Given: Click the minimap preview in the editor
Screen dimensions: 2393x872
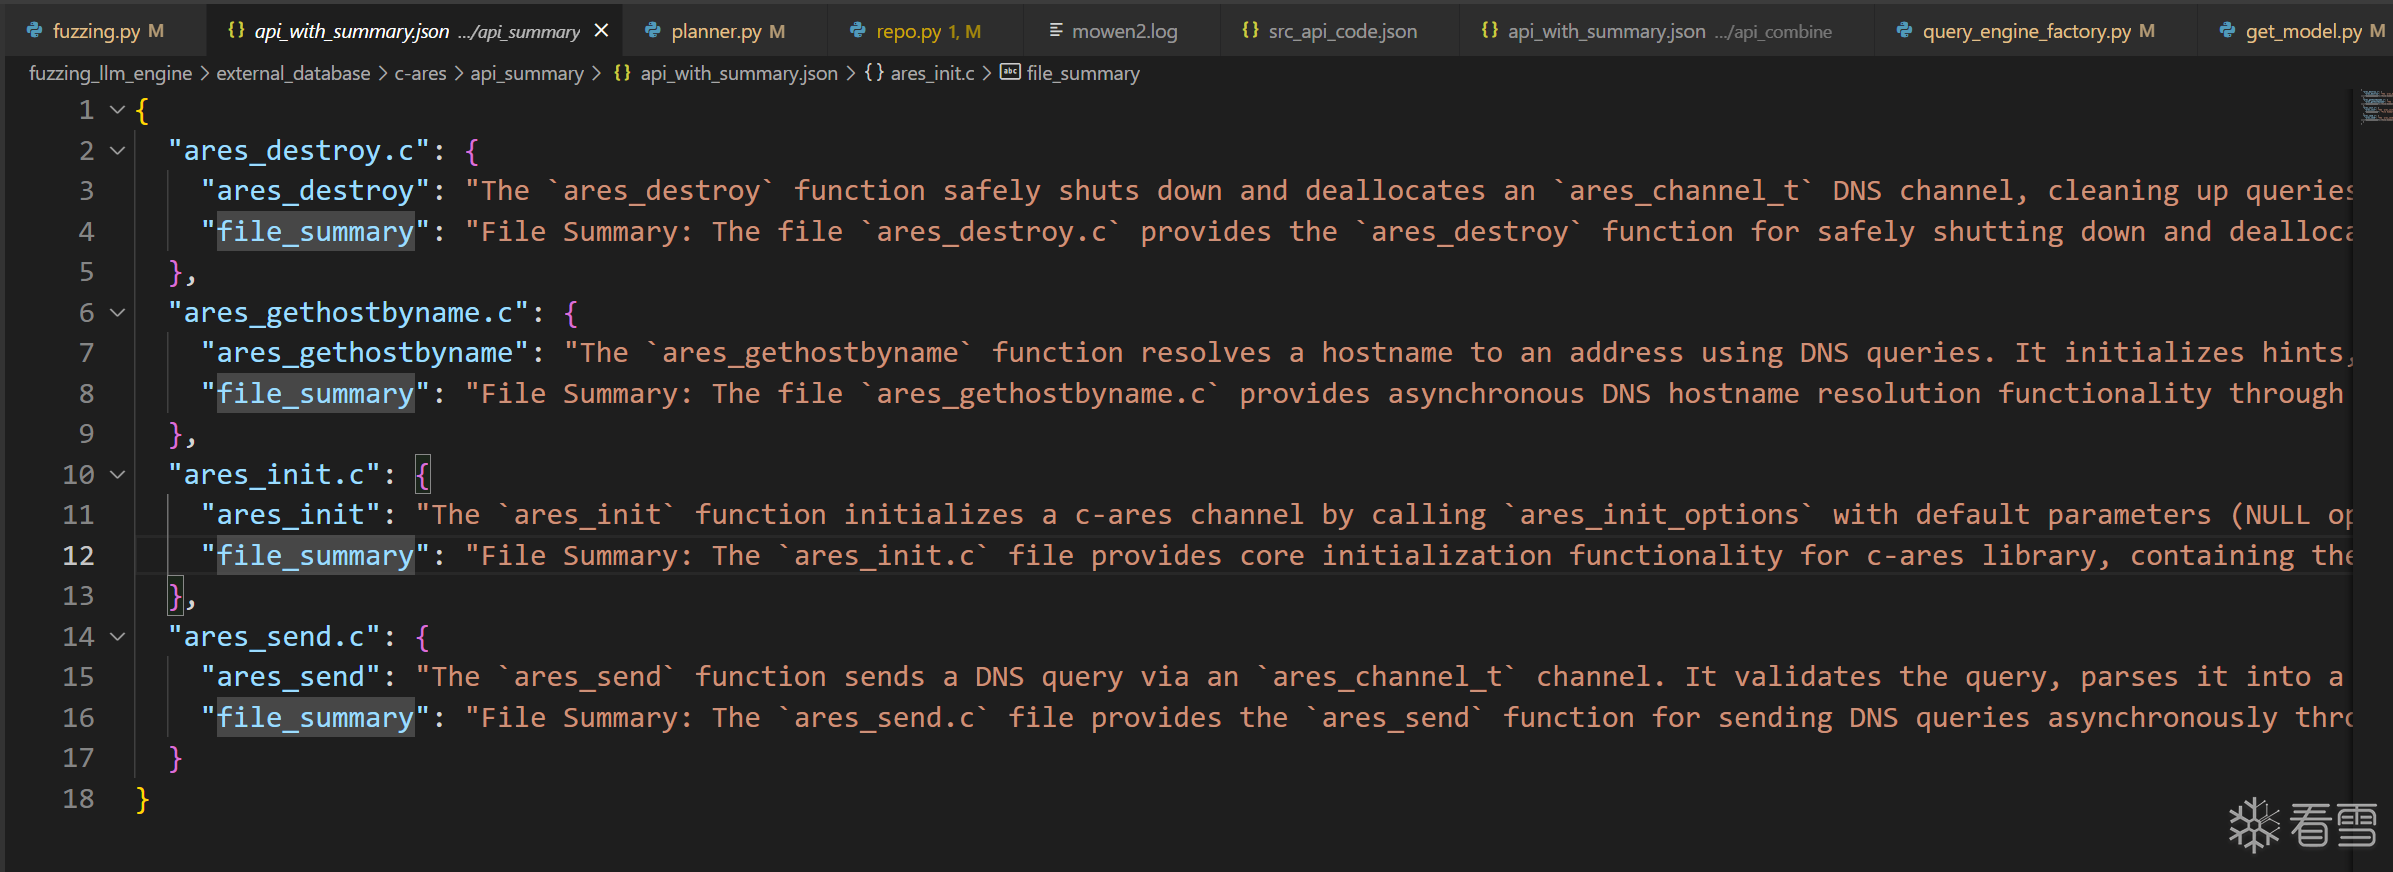Looking at the screenshot, I should 2375,106.
